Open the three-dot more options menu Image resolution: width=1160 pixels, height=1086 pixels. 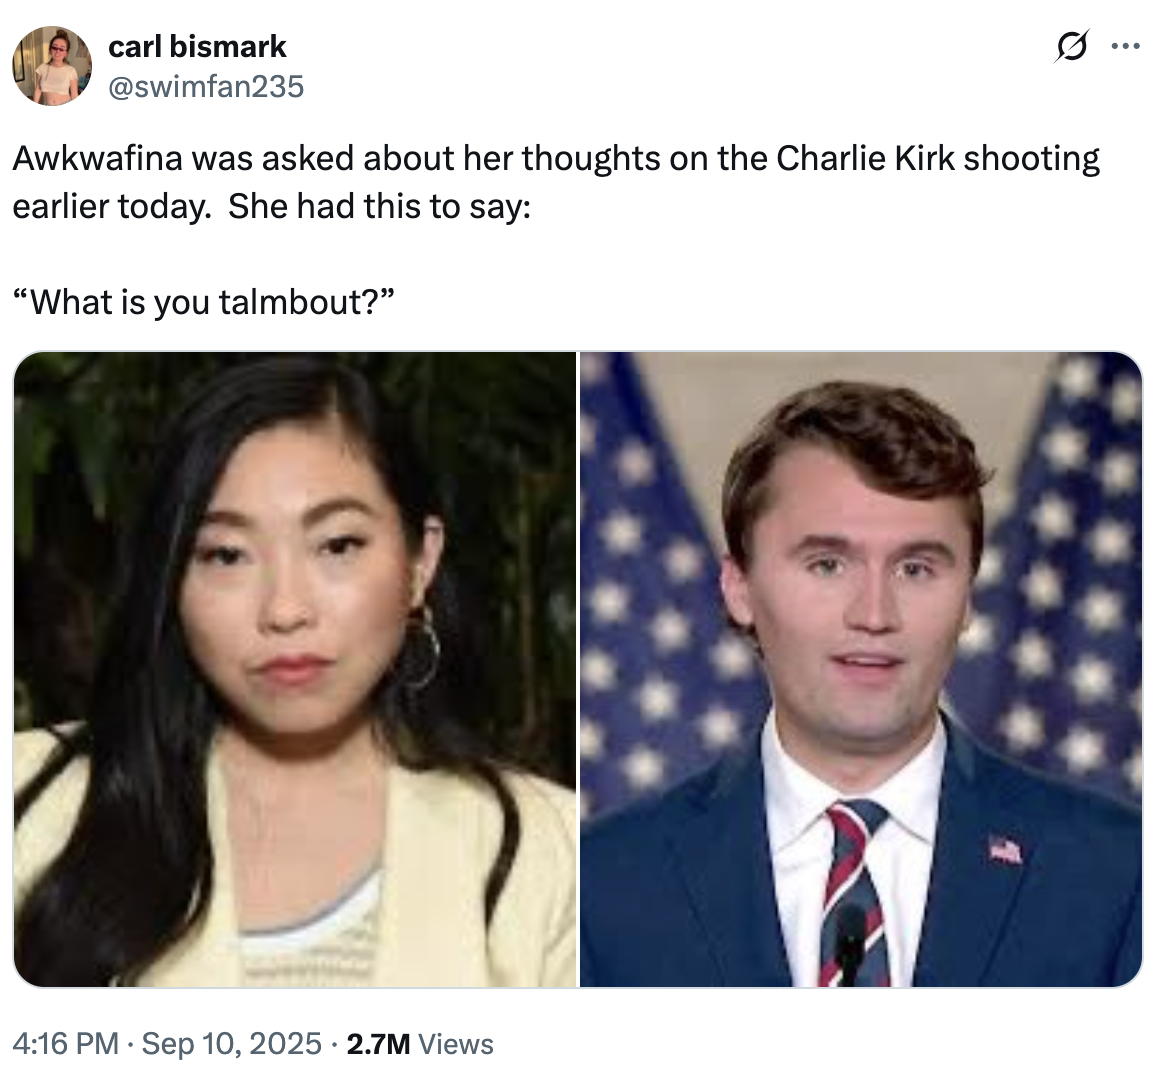click(x=1125, y=46)
